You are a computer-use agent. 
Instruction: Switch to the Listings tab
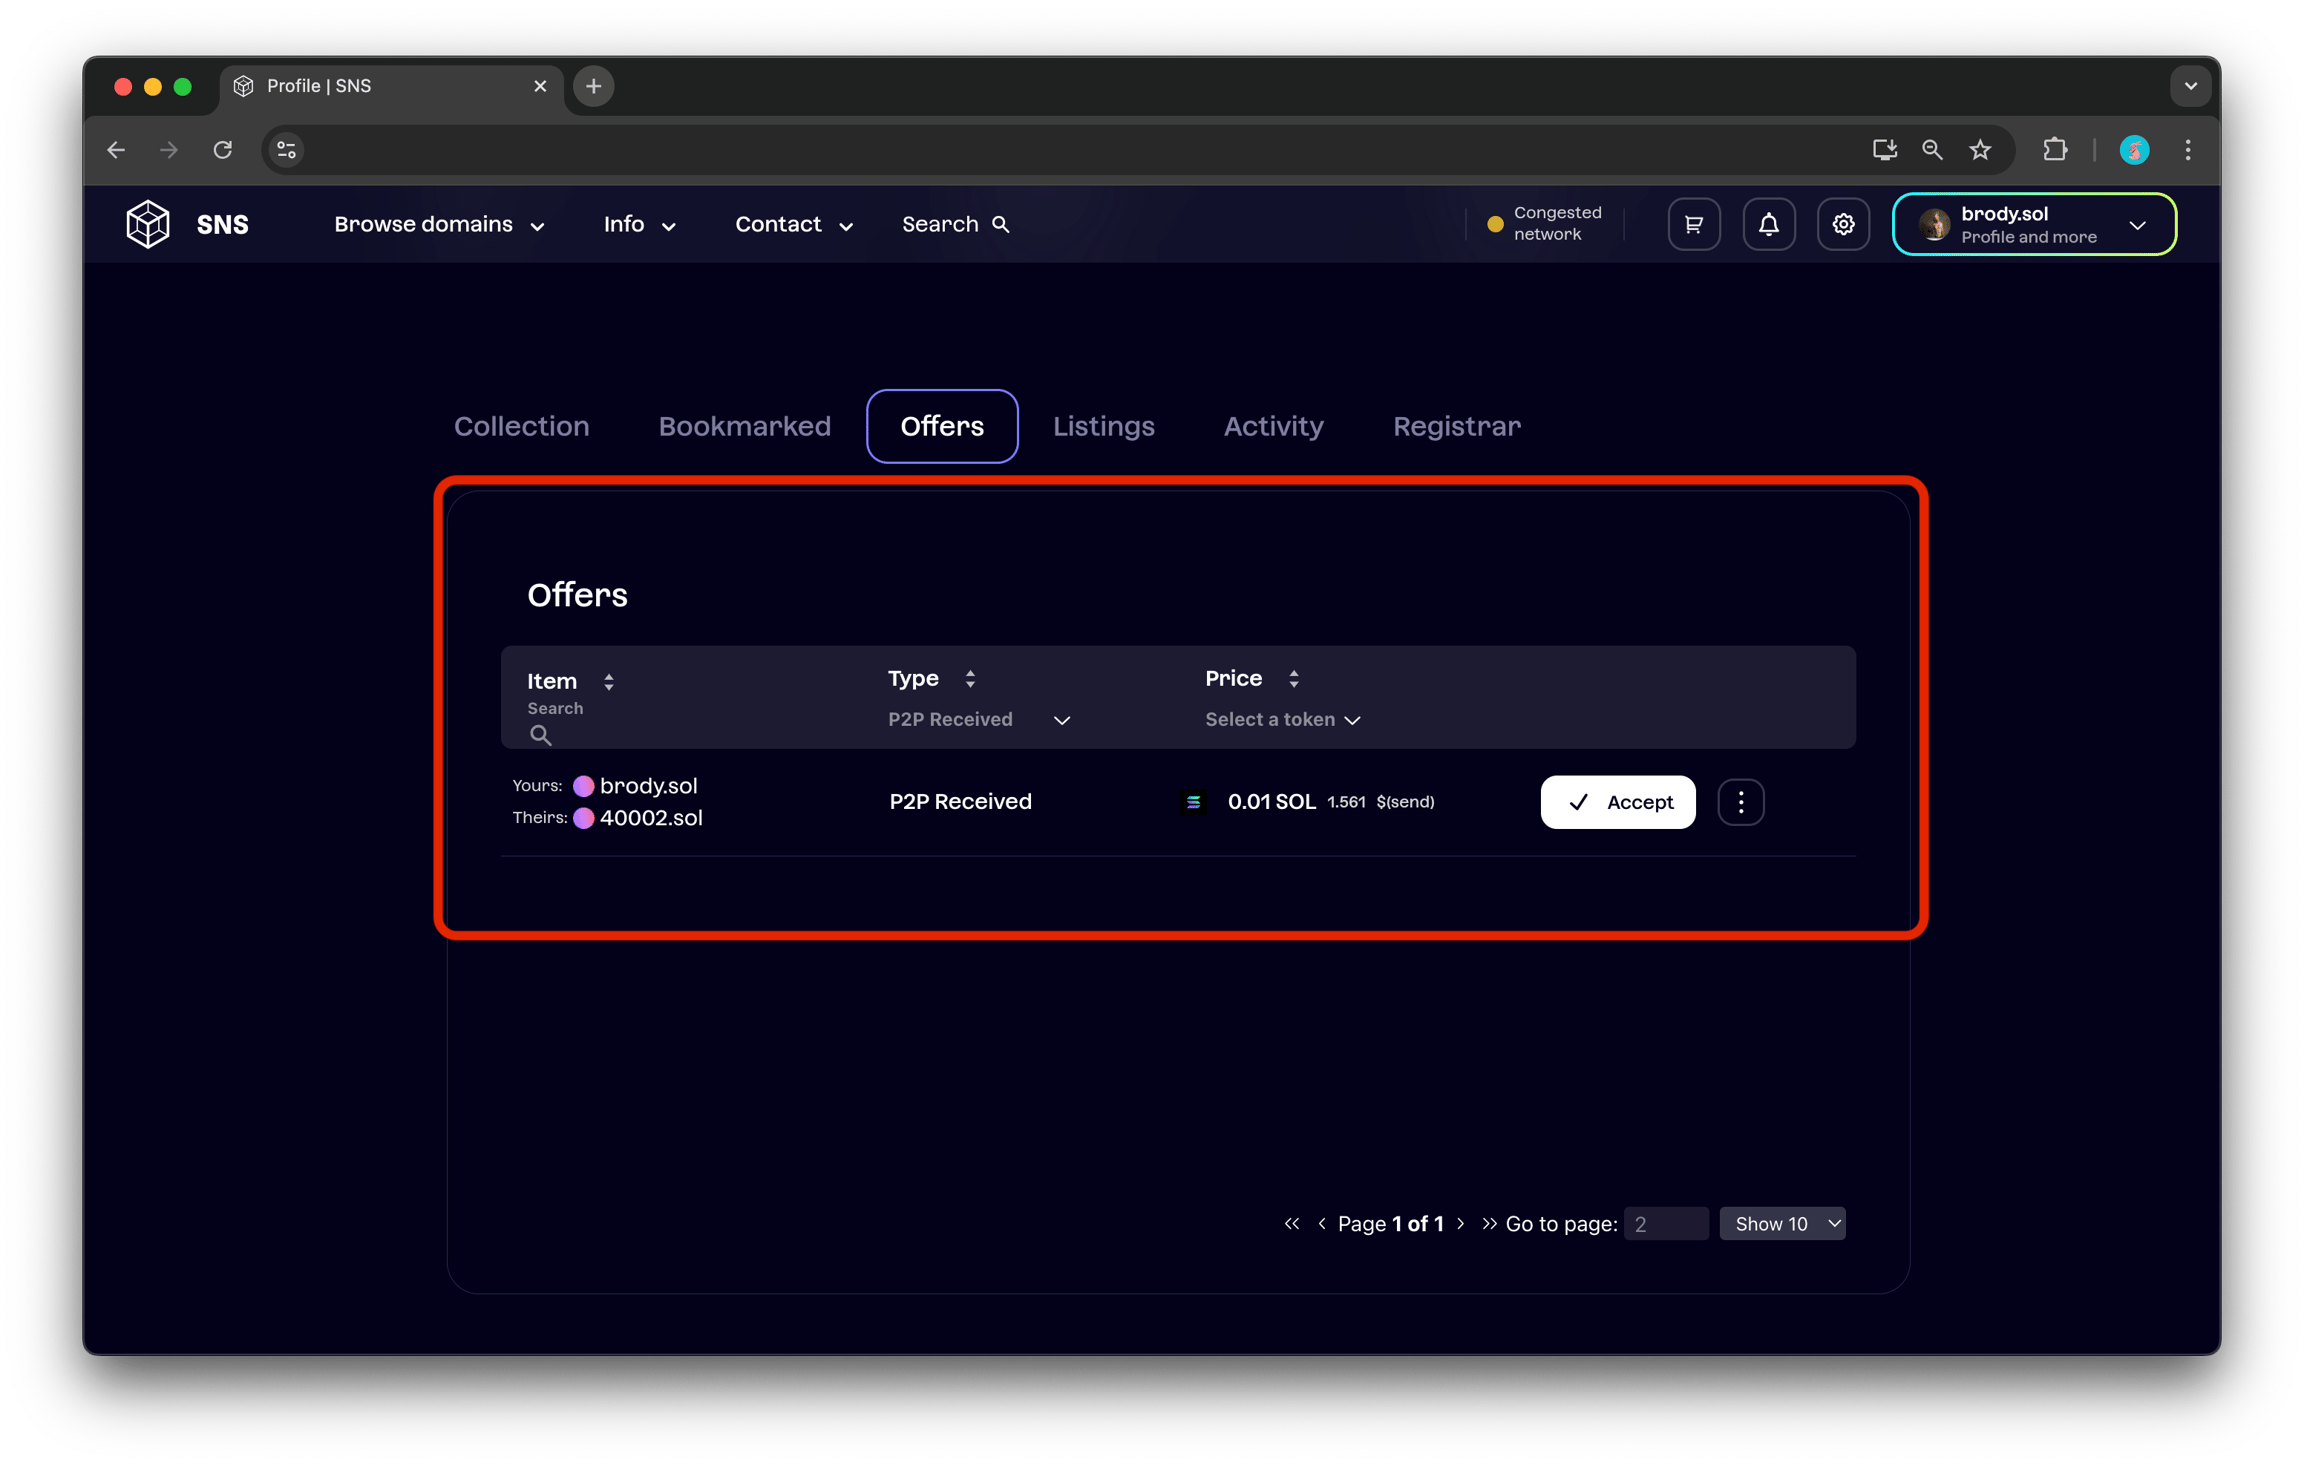(x=1103, y=426)
